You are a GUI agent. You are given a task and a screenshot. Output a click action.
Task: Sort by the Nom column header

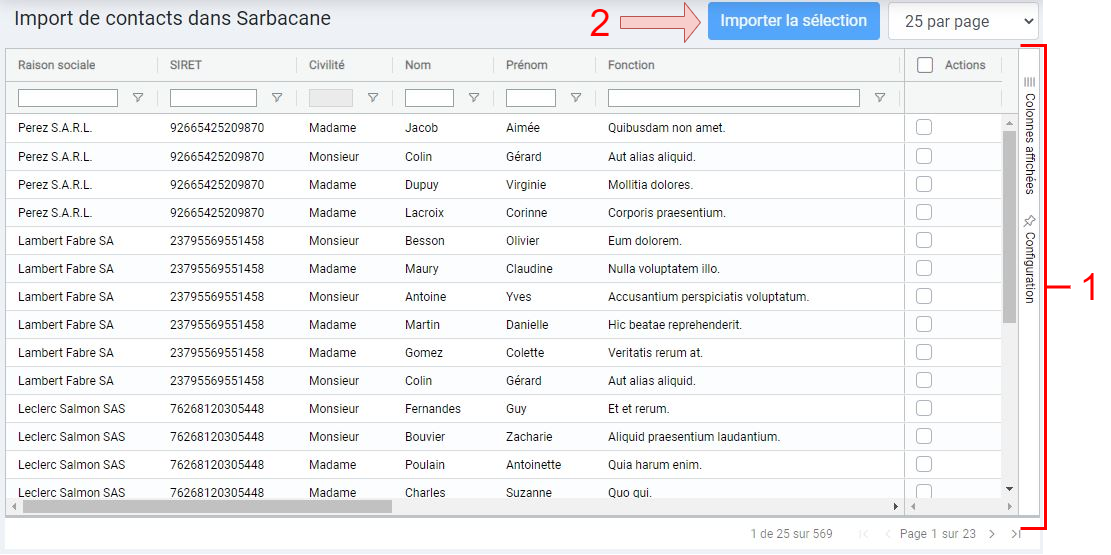[x=418, y=65]
